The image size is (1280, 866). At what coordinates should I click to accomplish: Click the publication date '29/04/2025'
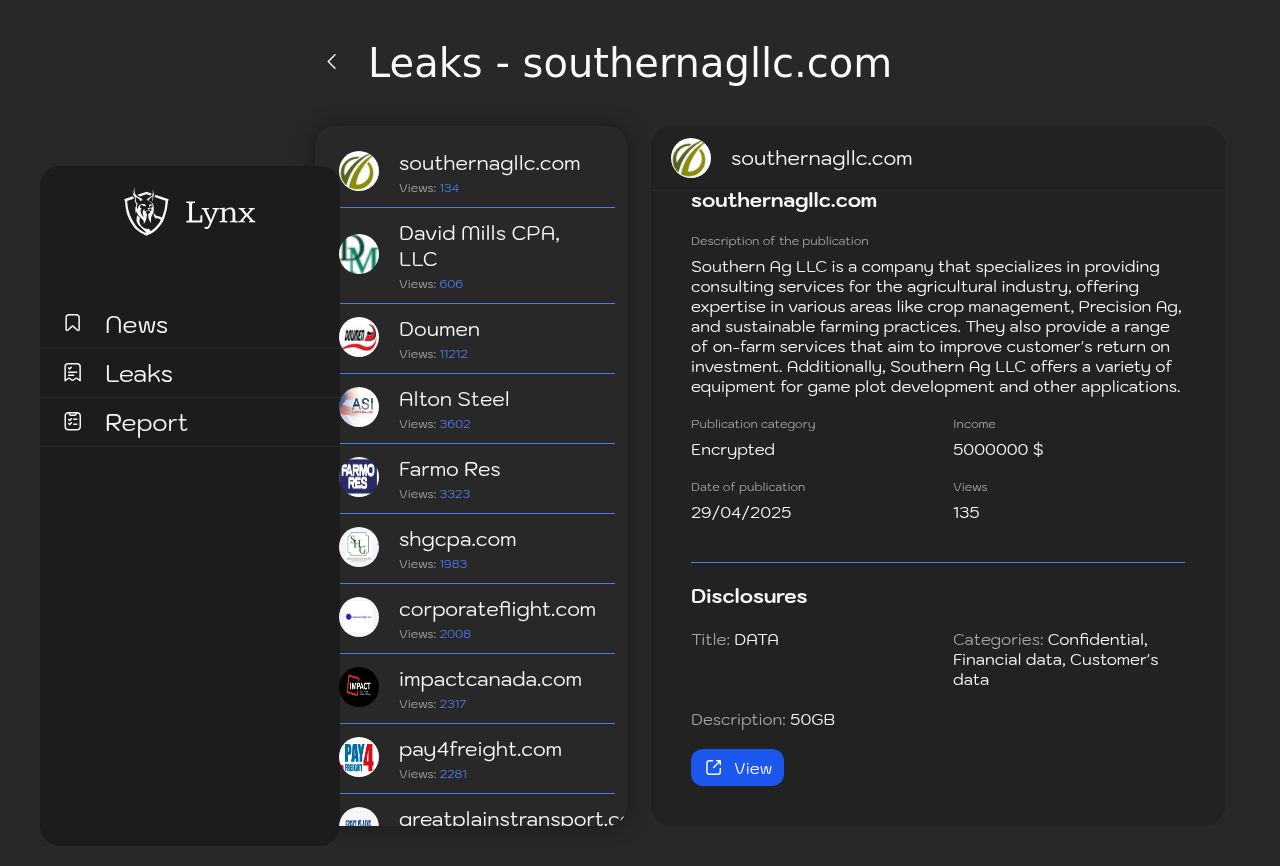point(741,513)
